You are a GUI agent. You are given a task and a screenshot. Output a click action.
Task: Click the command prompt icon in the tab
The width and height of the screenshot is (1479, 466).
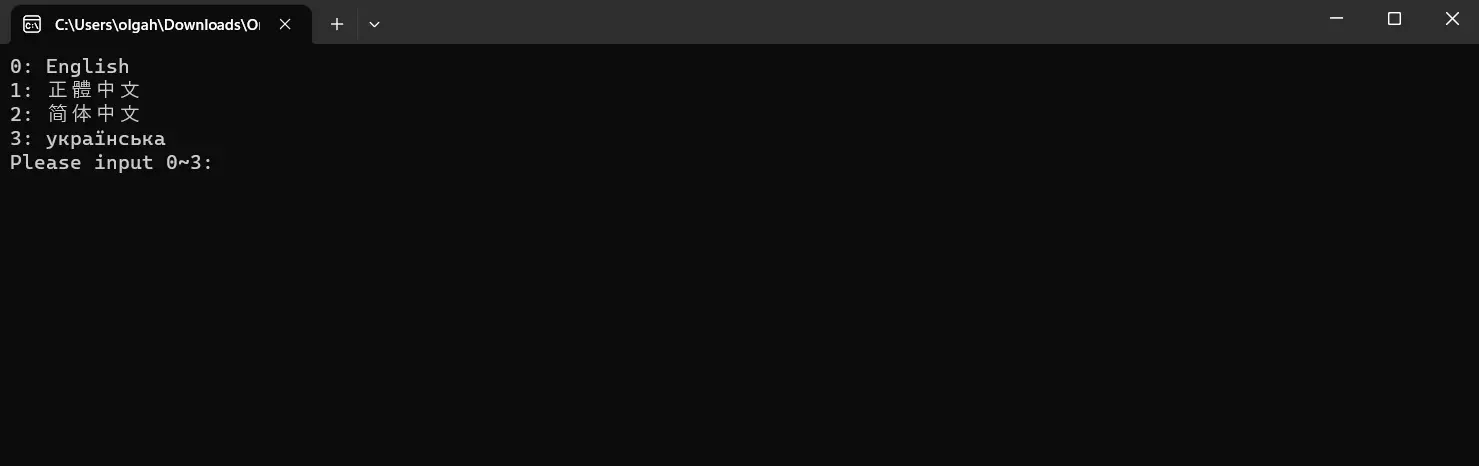pos(32,24)
